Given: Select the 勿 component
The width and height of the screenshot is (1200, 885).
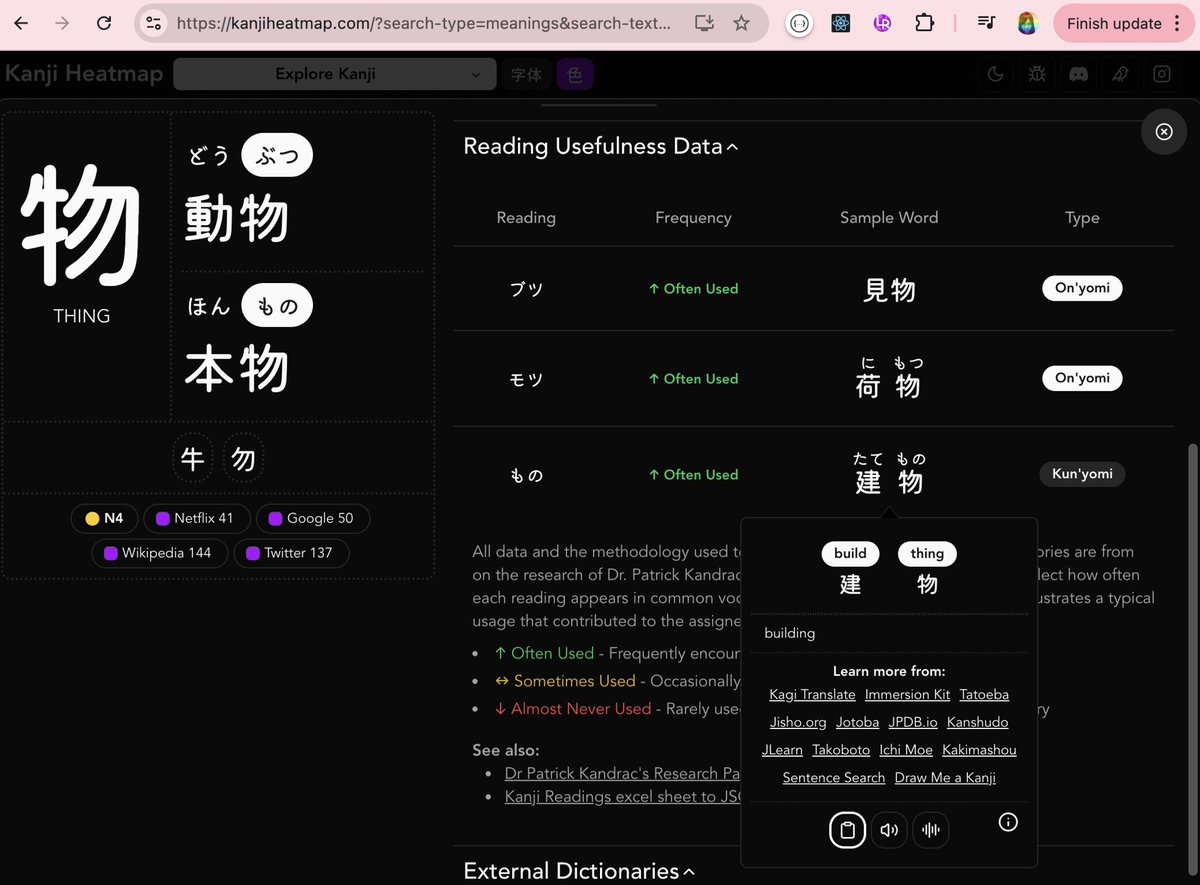Looking at the screenshot, I should (x=243, y=459).
